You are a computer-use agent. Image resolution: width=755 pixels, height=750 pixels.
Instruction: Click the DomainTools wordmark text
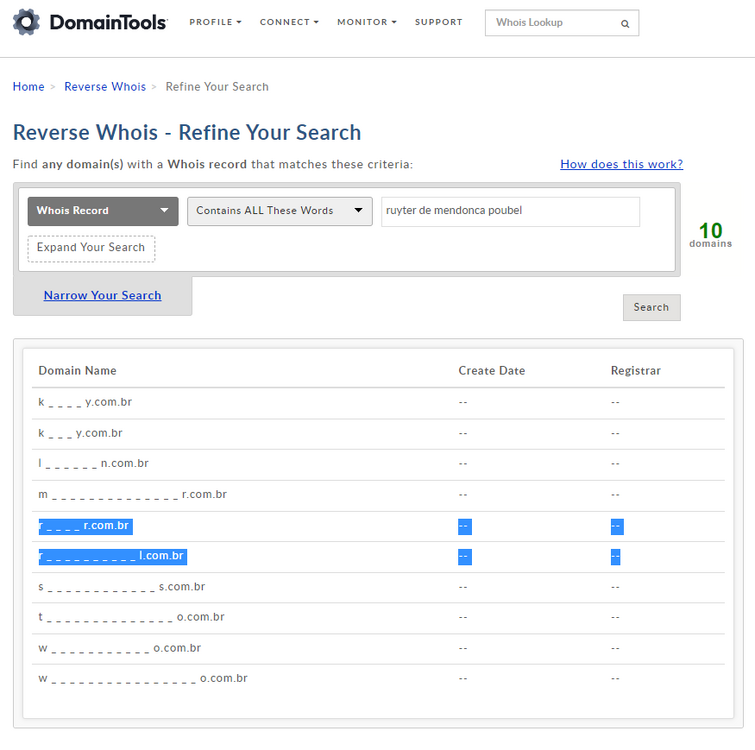tap(108, 22)
